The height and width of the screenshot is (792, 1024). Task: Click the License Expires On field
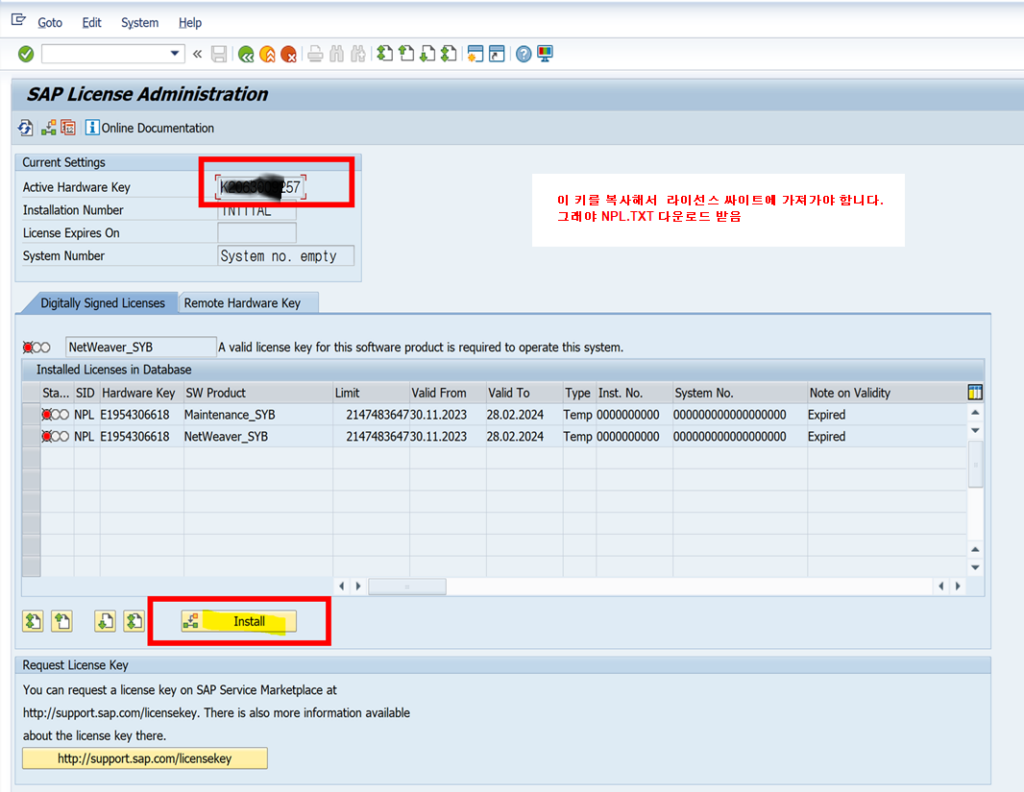pyautogui.click(x=257, y=232)
